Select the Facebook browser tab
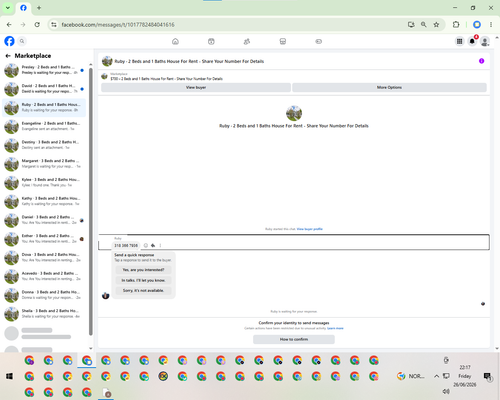The image size is (500, 400). [x=23, y=8]
